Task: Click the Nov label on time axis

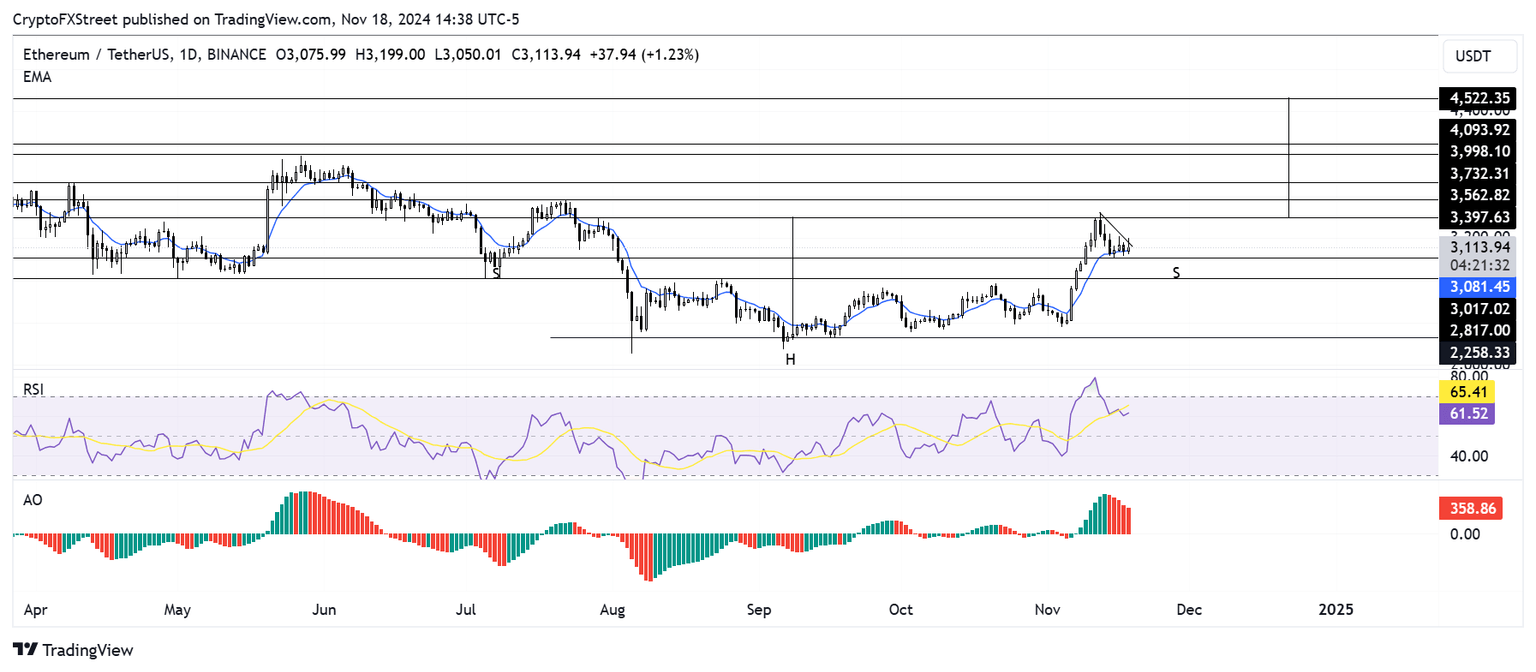Action: 1048,609
